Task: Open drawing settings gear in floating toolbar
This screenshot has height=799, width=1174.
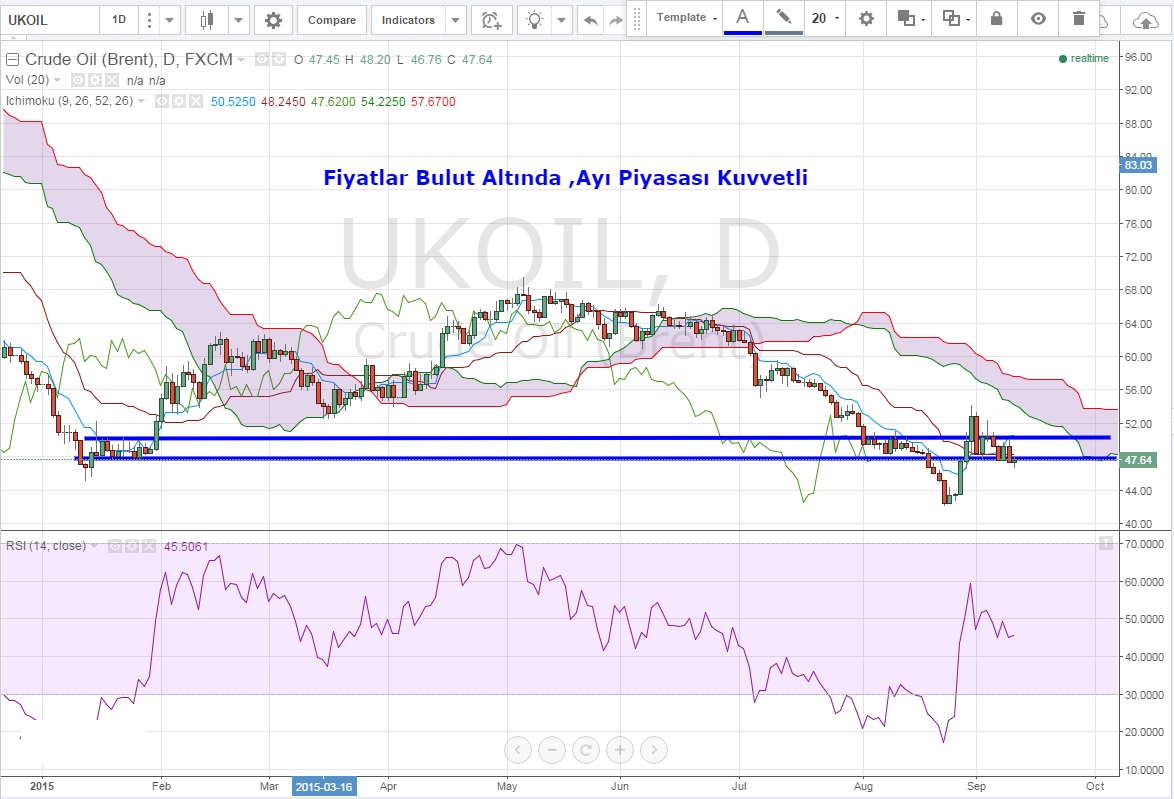Action: (x=866, y=18)
